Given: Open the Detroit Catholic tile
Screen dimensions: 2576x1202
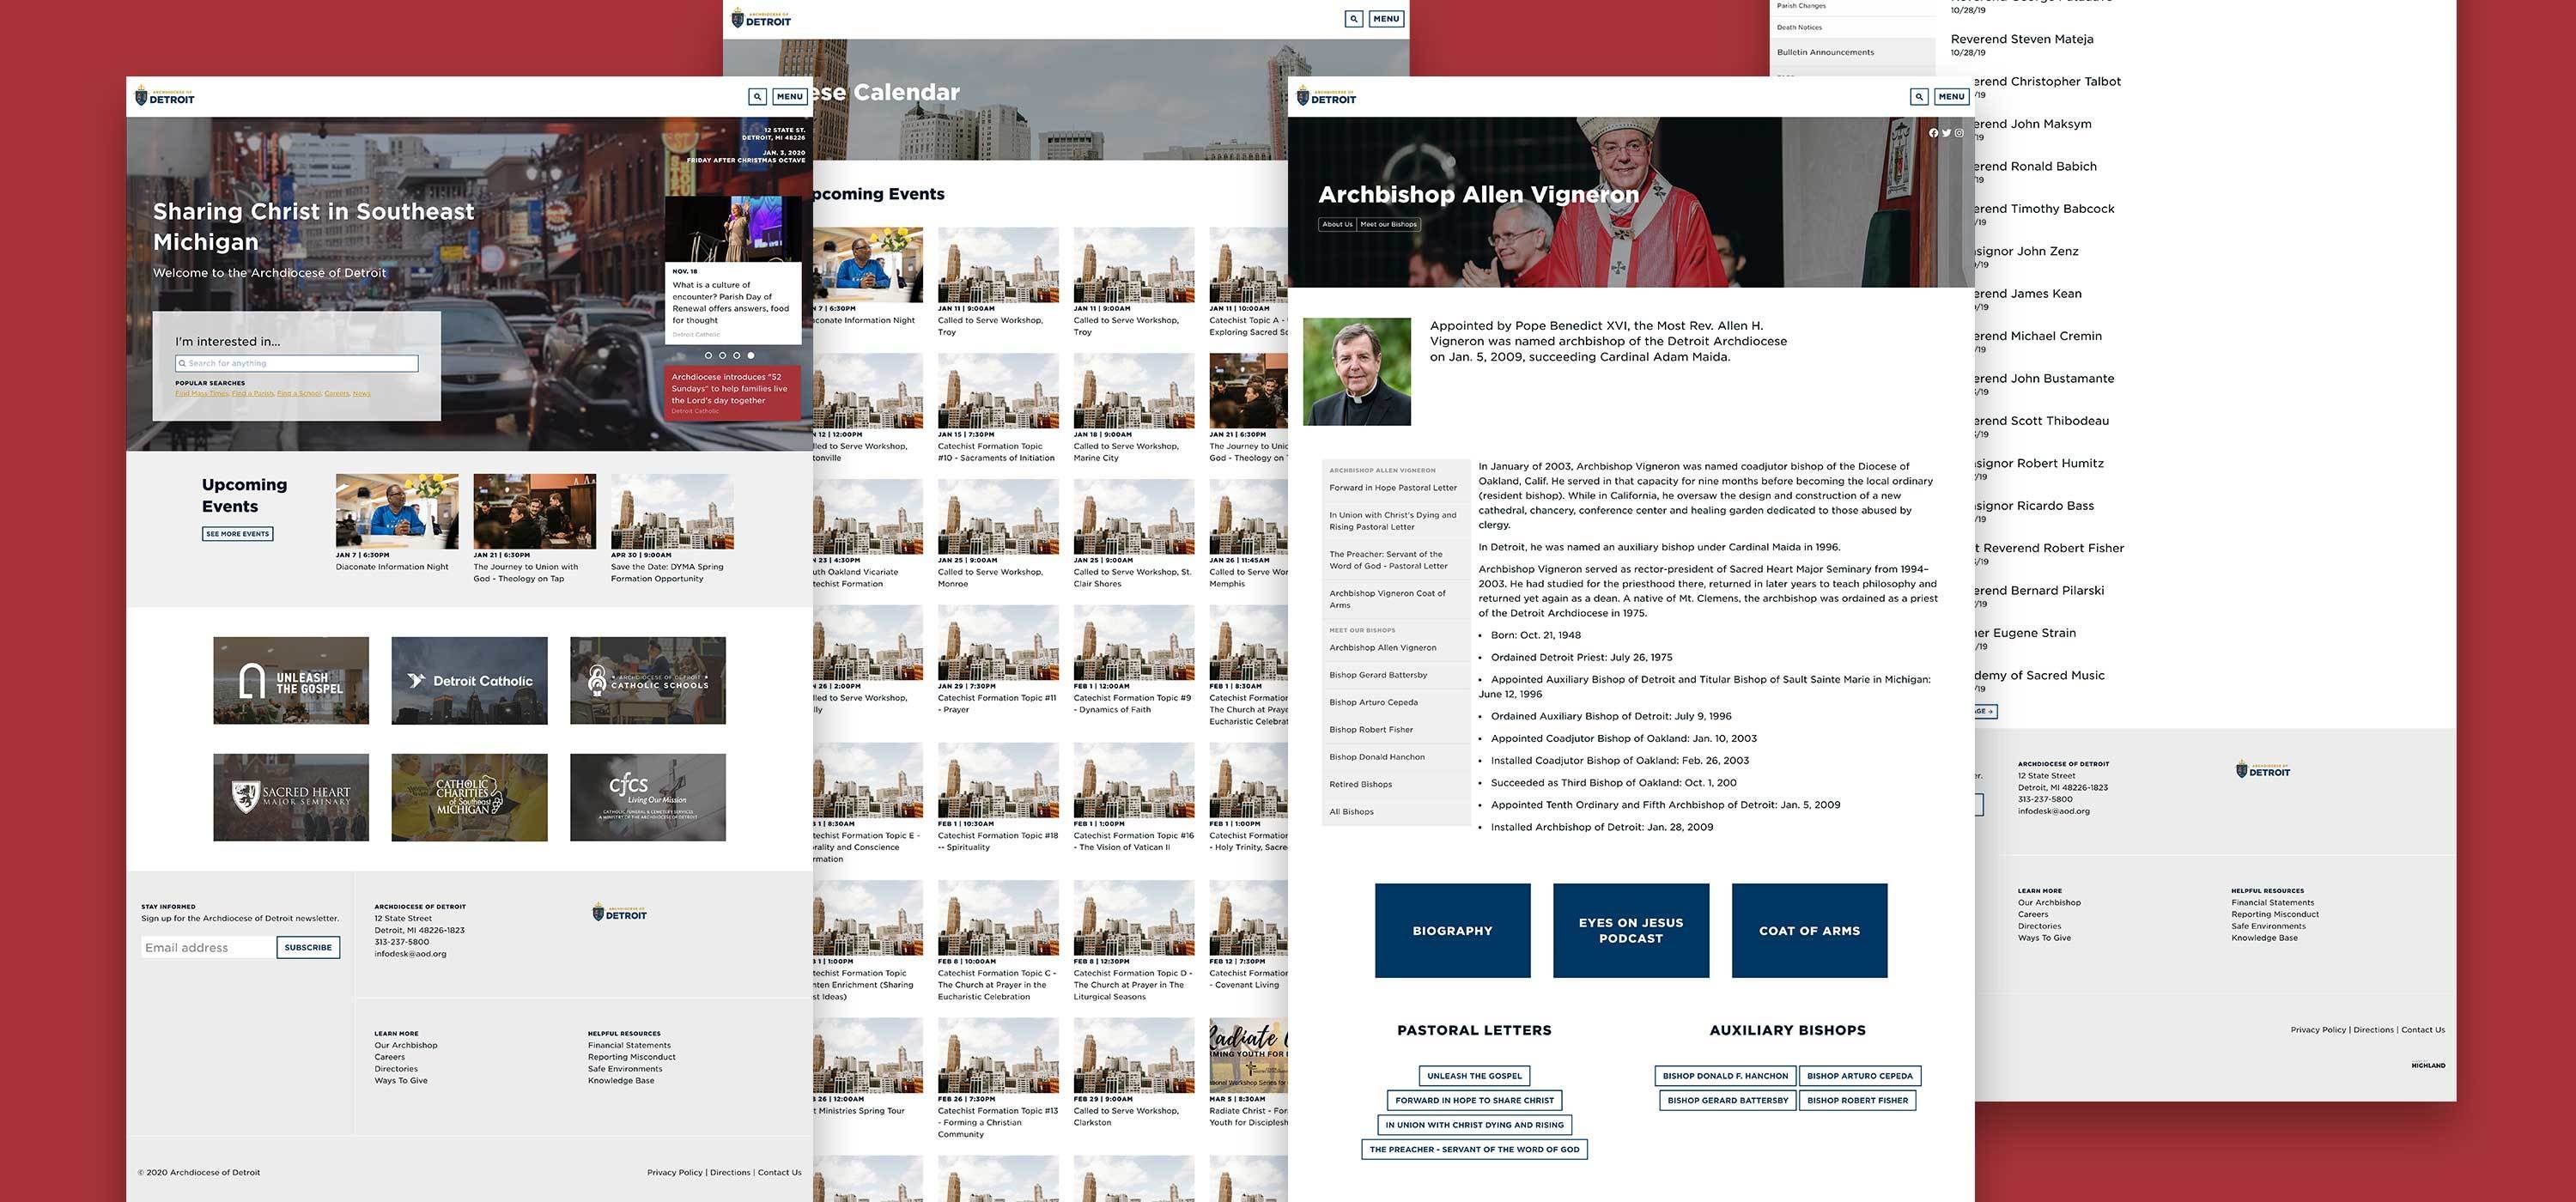Looking at the screenshot, I should pyautogui.click(x=469, y=681).
